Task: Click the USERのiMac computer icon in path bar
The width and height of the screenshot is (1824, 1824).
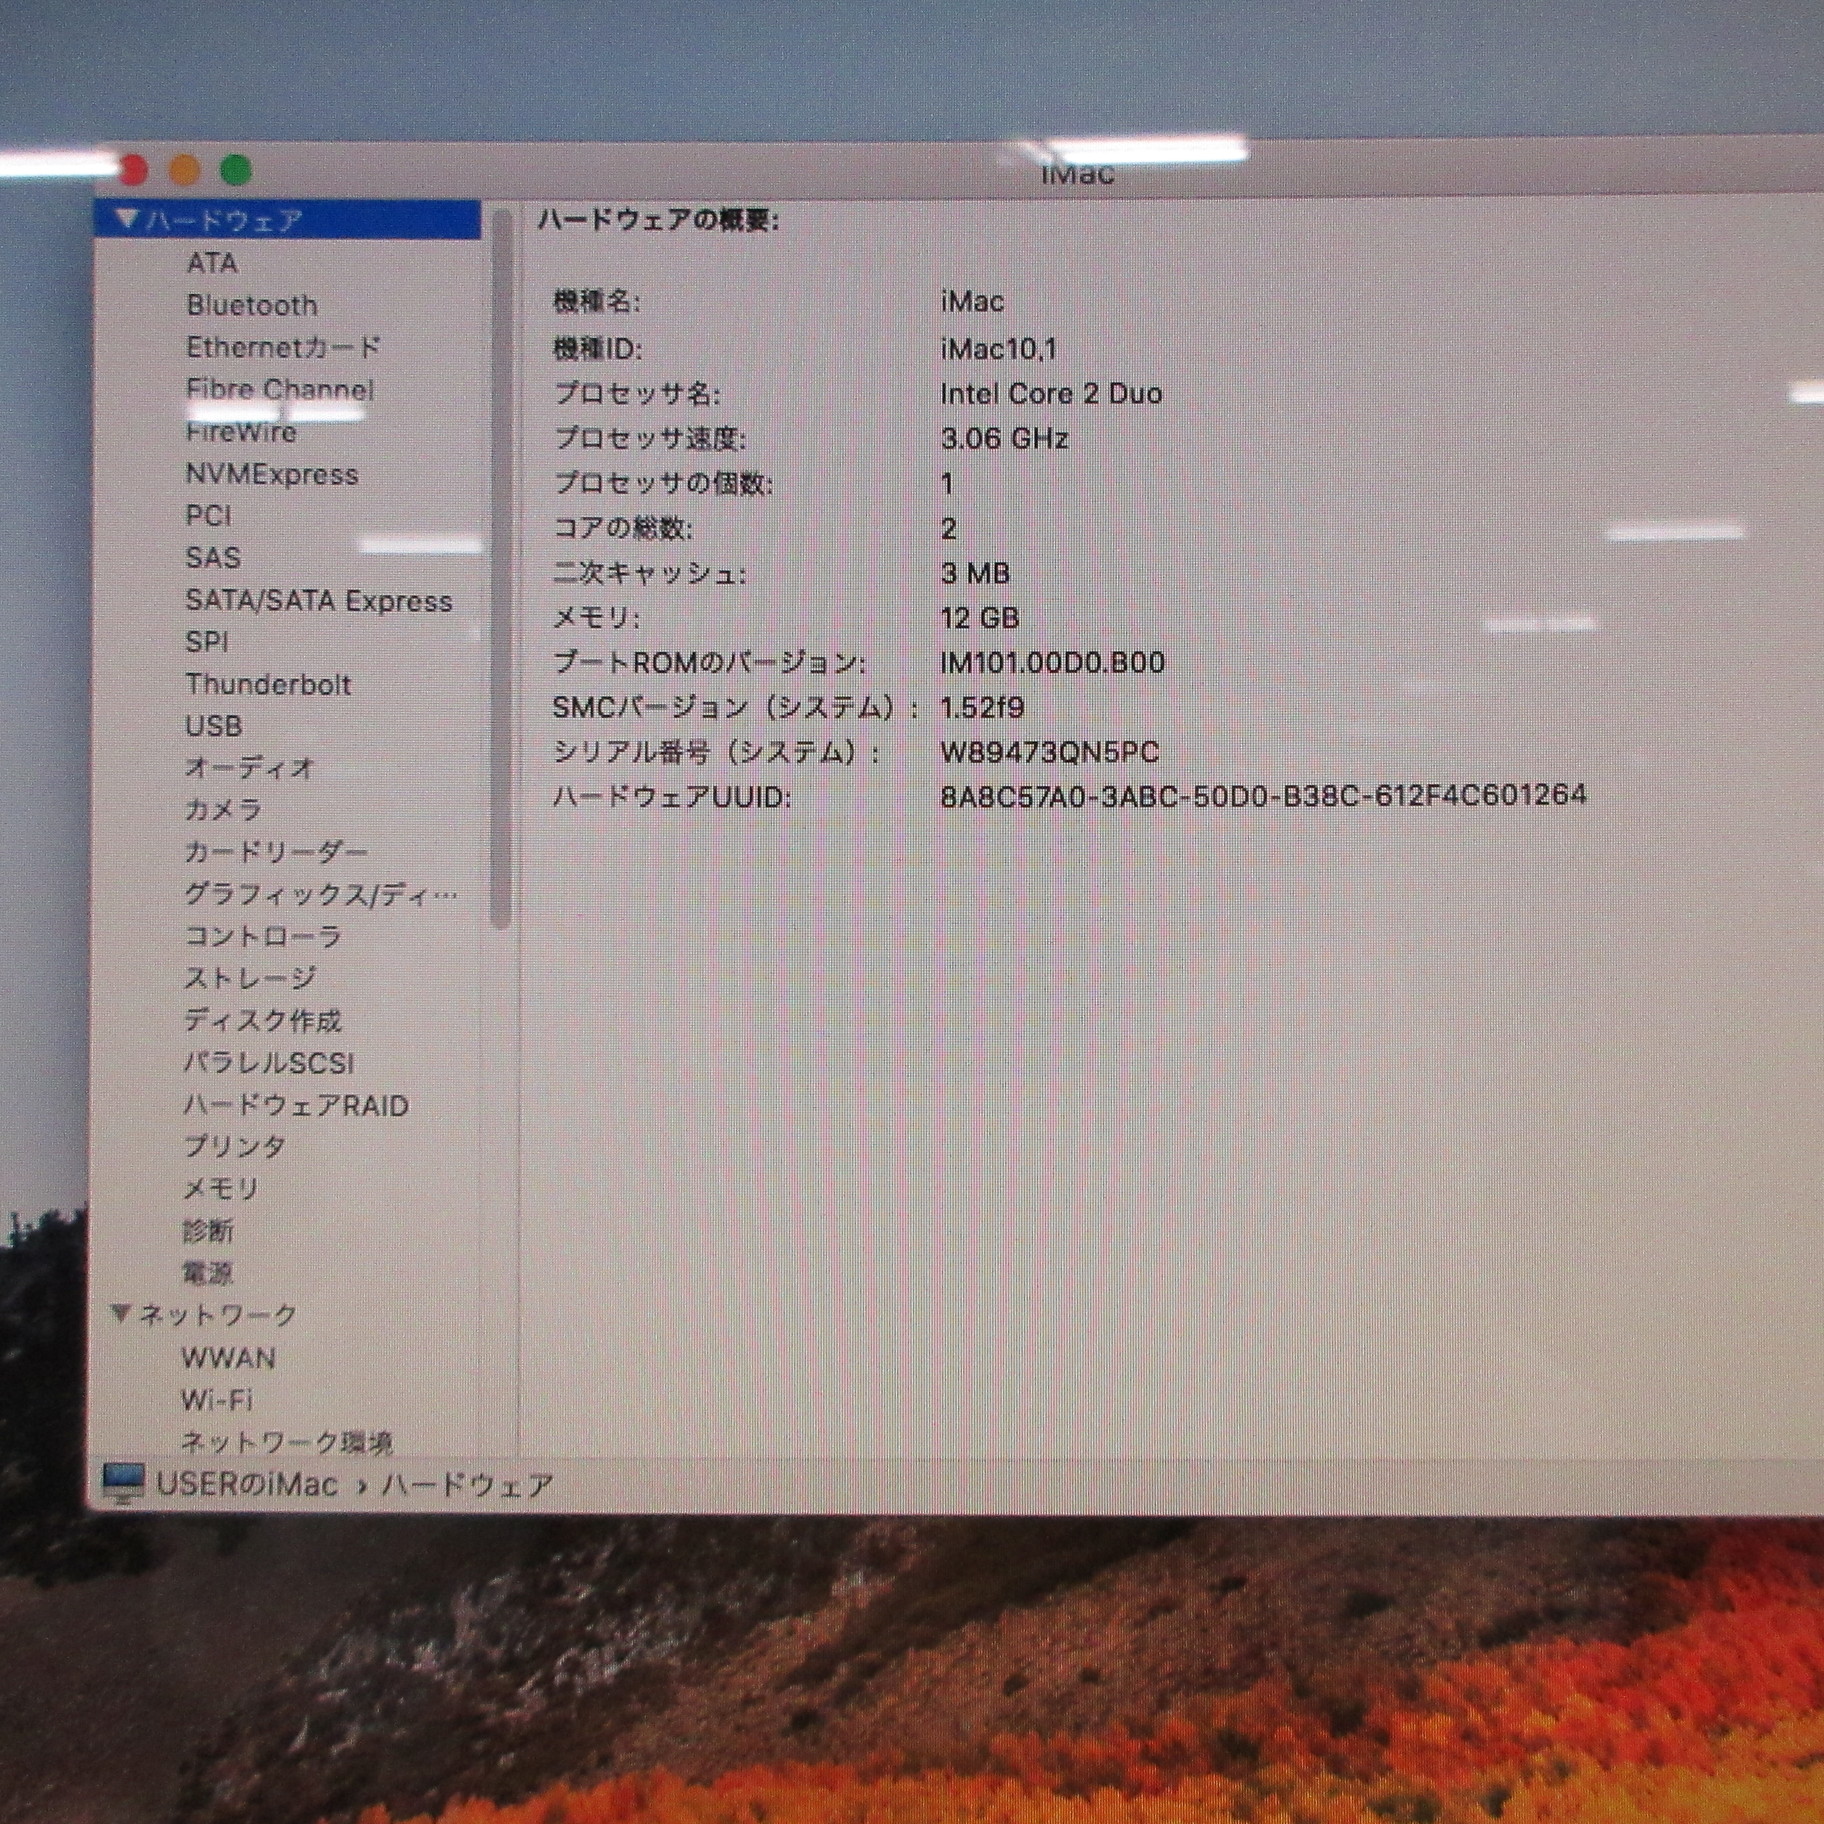Action: (x=124, y=1484)
